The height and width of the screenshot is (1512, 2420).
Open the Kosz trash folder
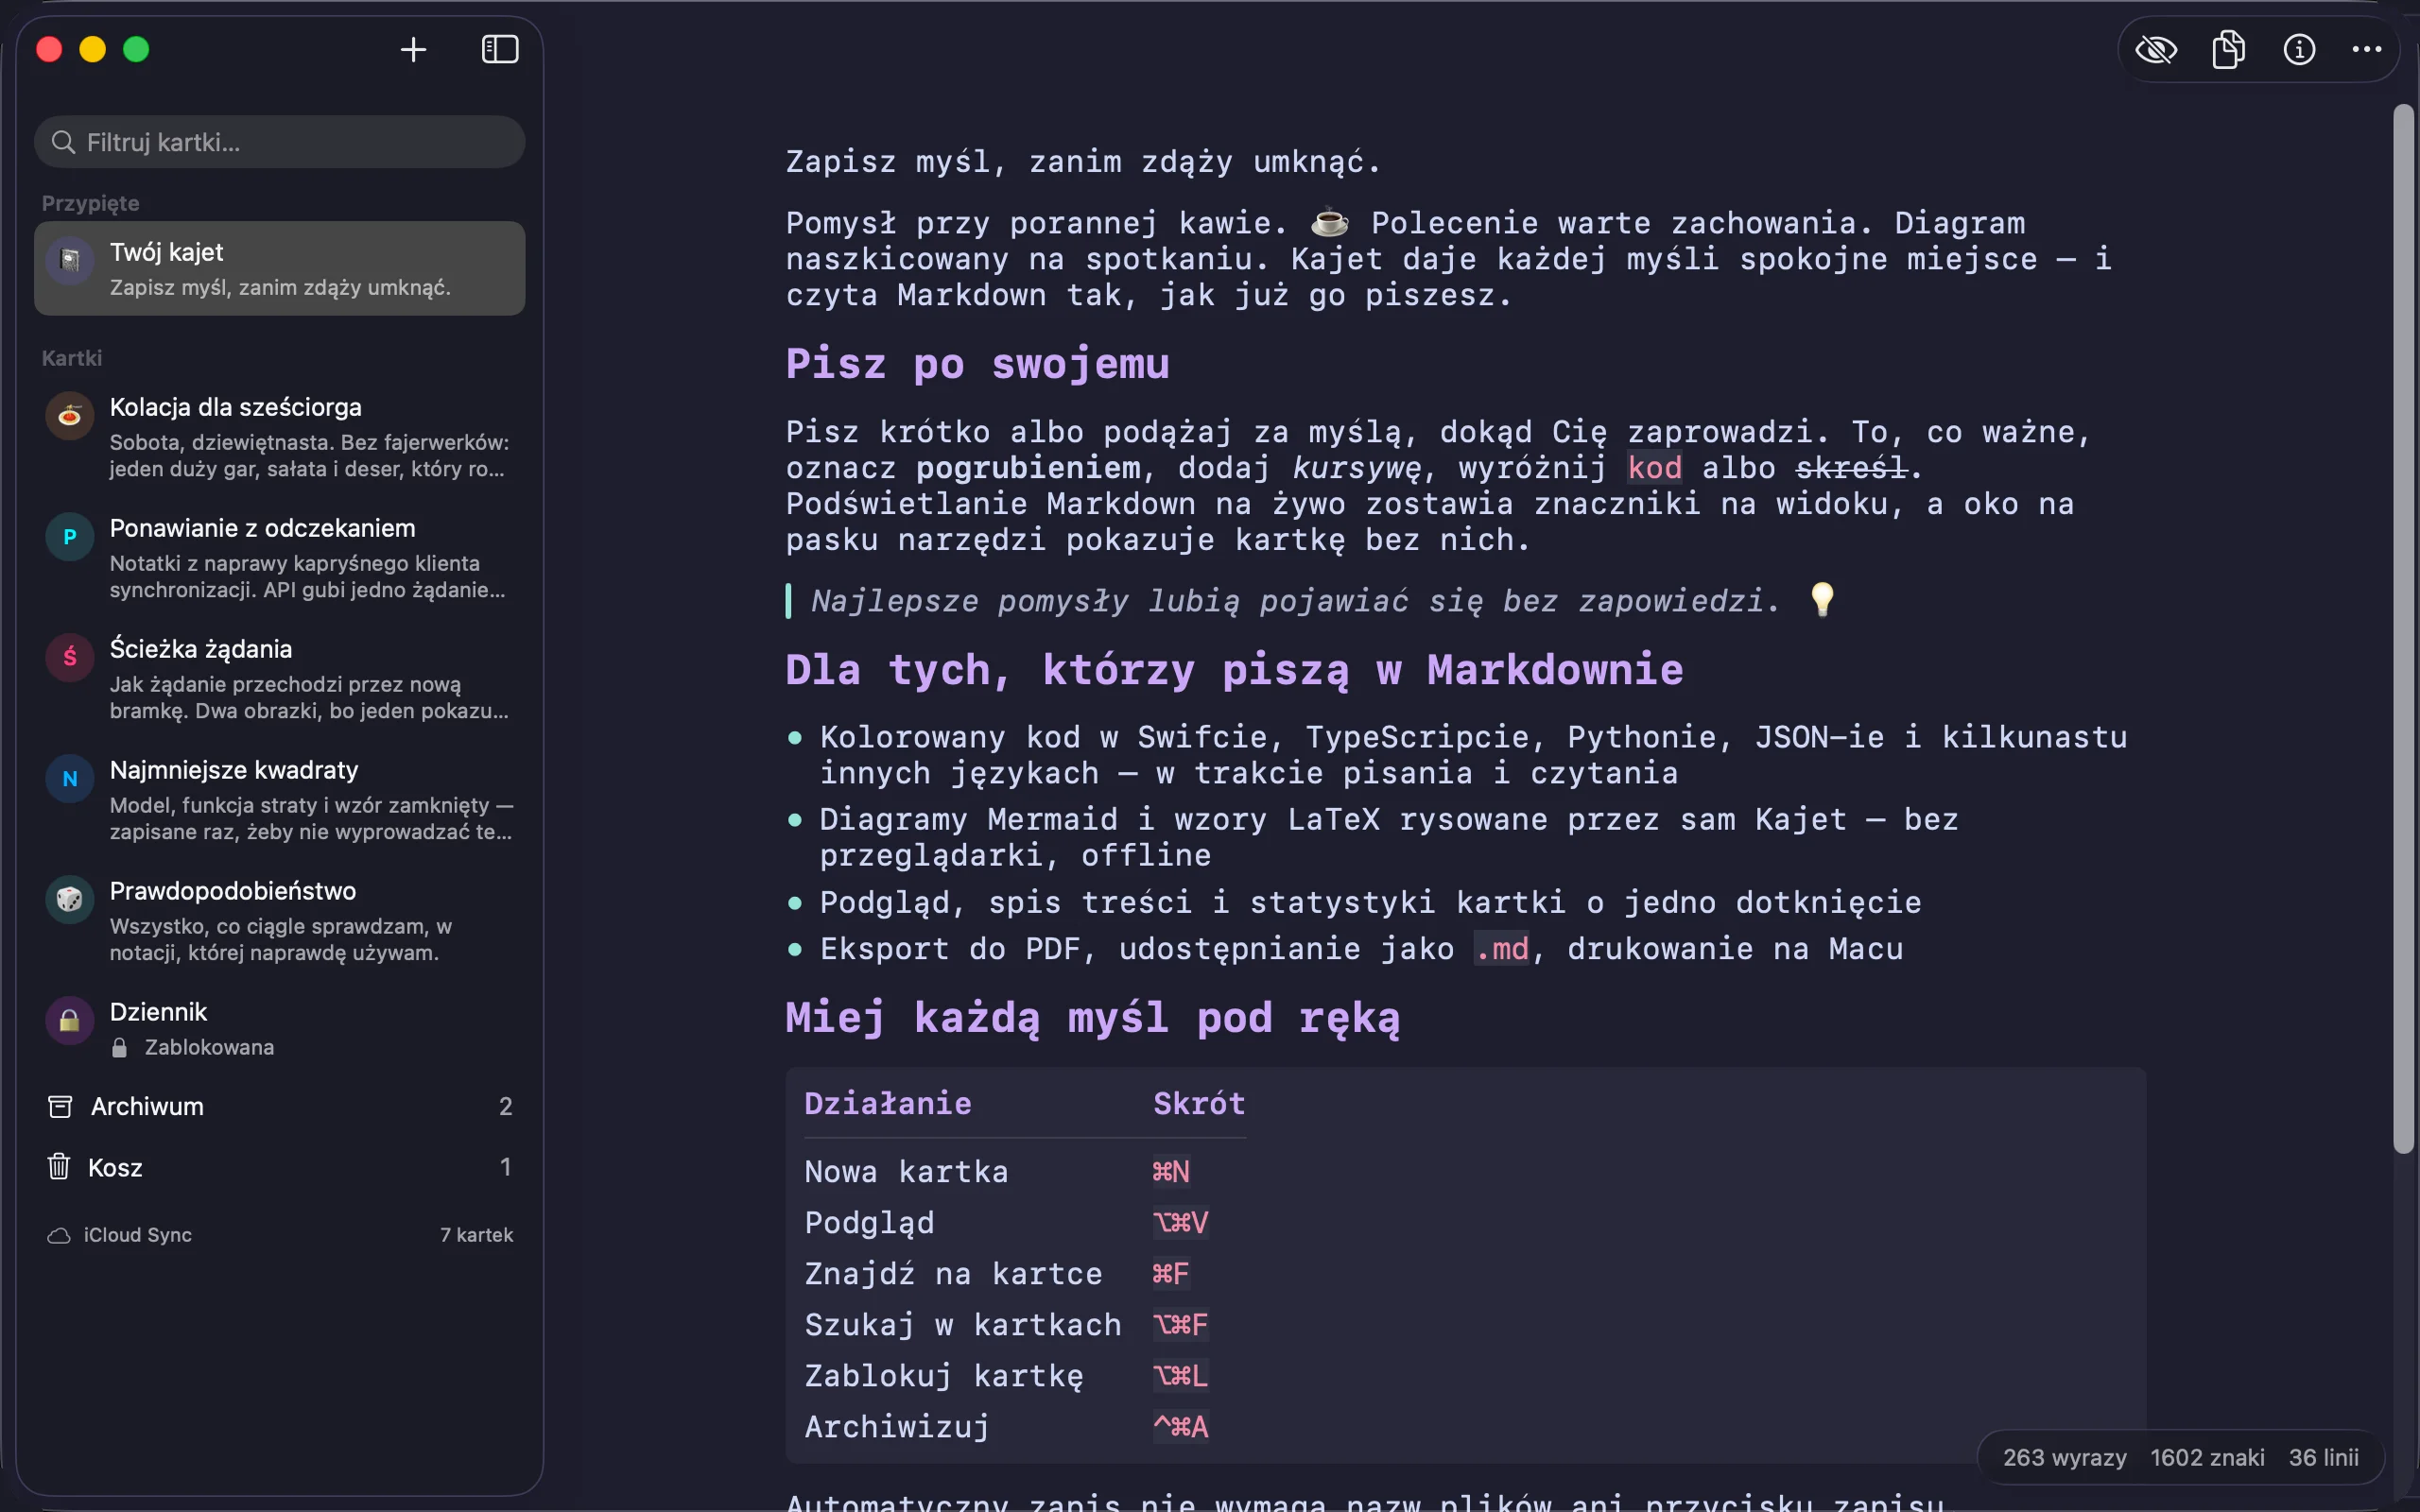point(280,1167)
